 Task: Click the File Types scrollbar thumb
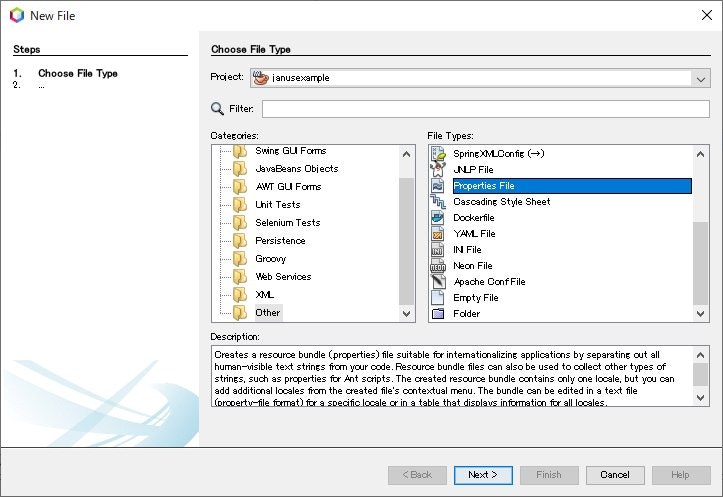tap(700, 263)
